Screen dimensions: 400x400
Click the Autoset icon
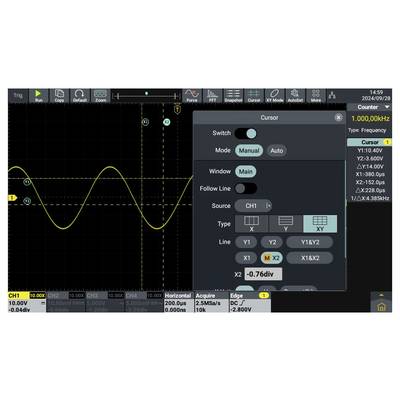(x=295, y=96)
